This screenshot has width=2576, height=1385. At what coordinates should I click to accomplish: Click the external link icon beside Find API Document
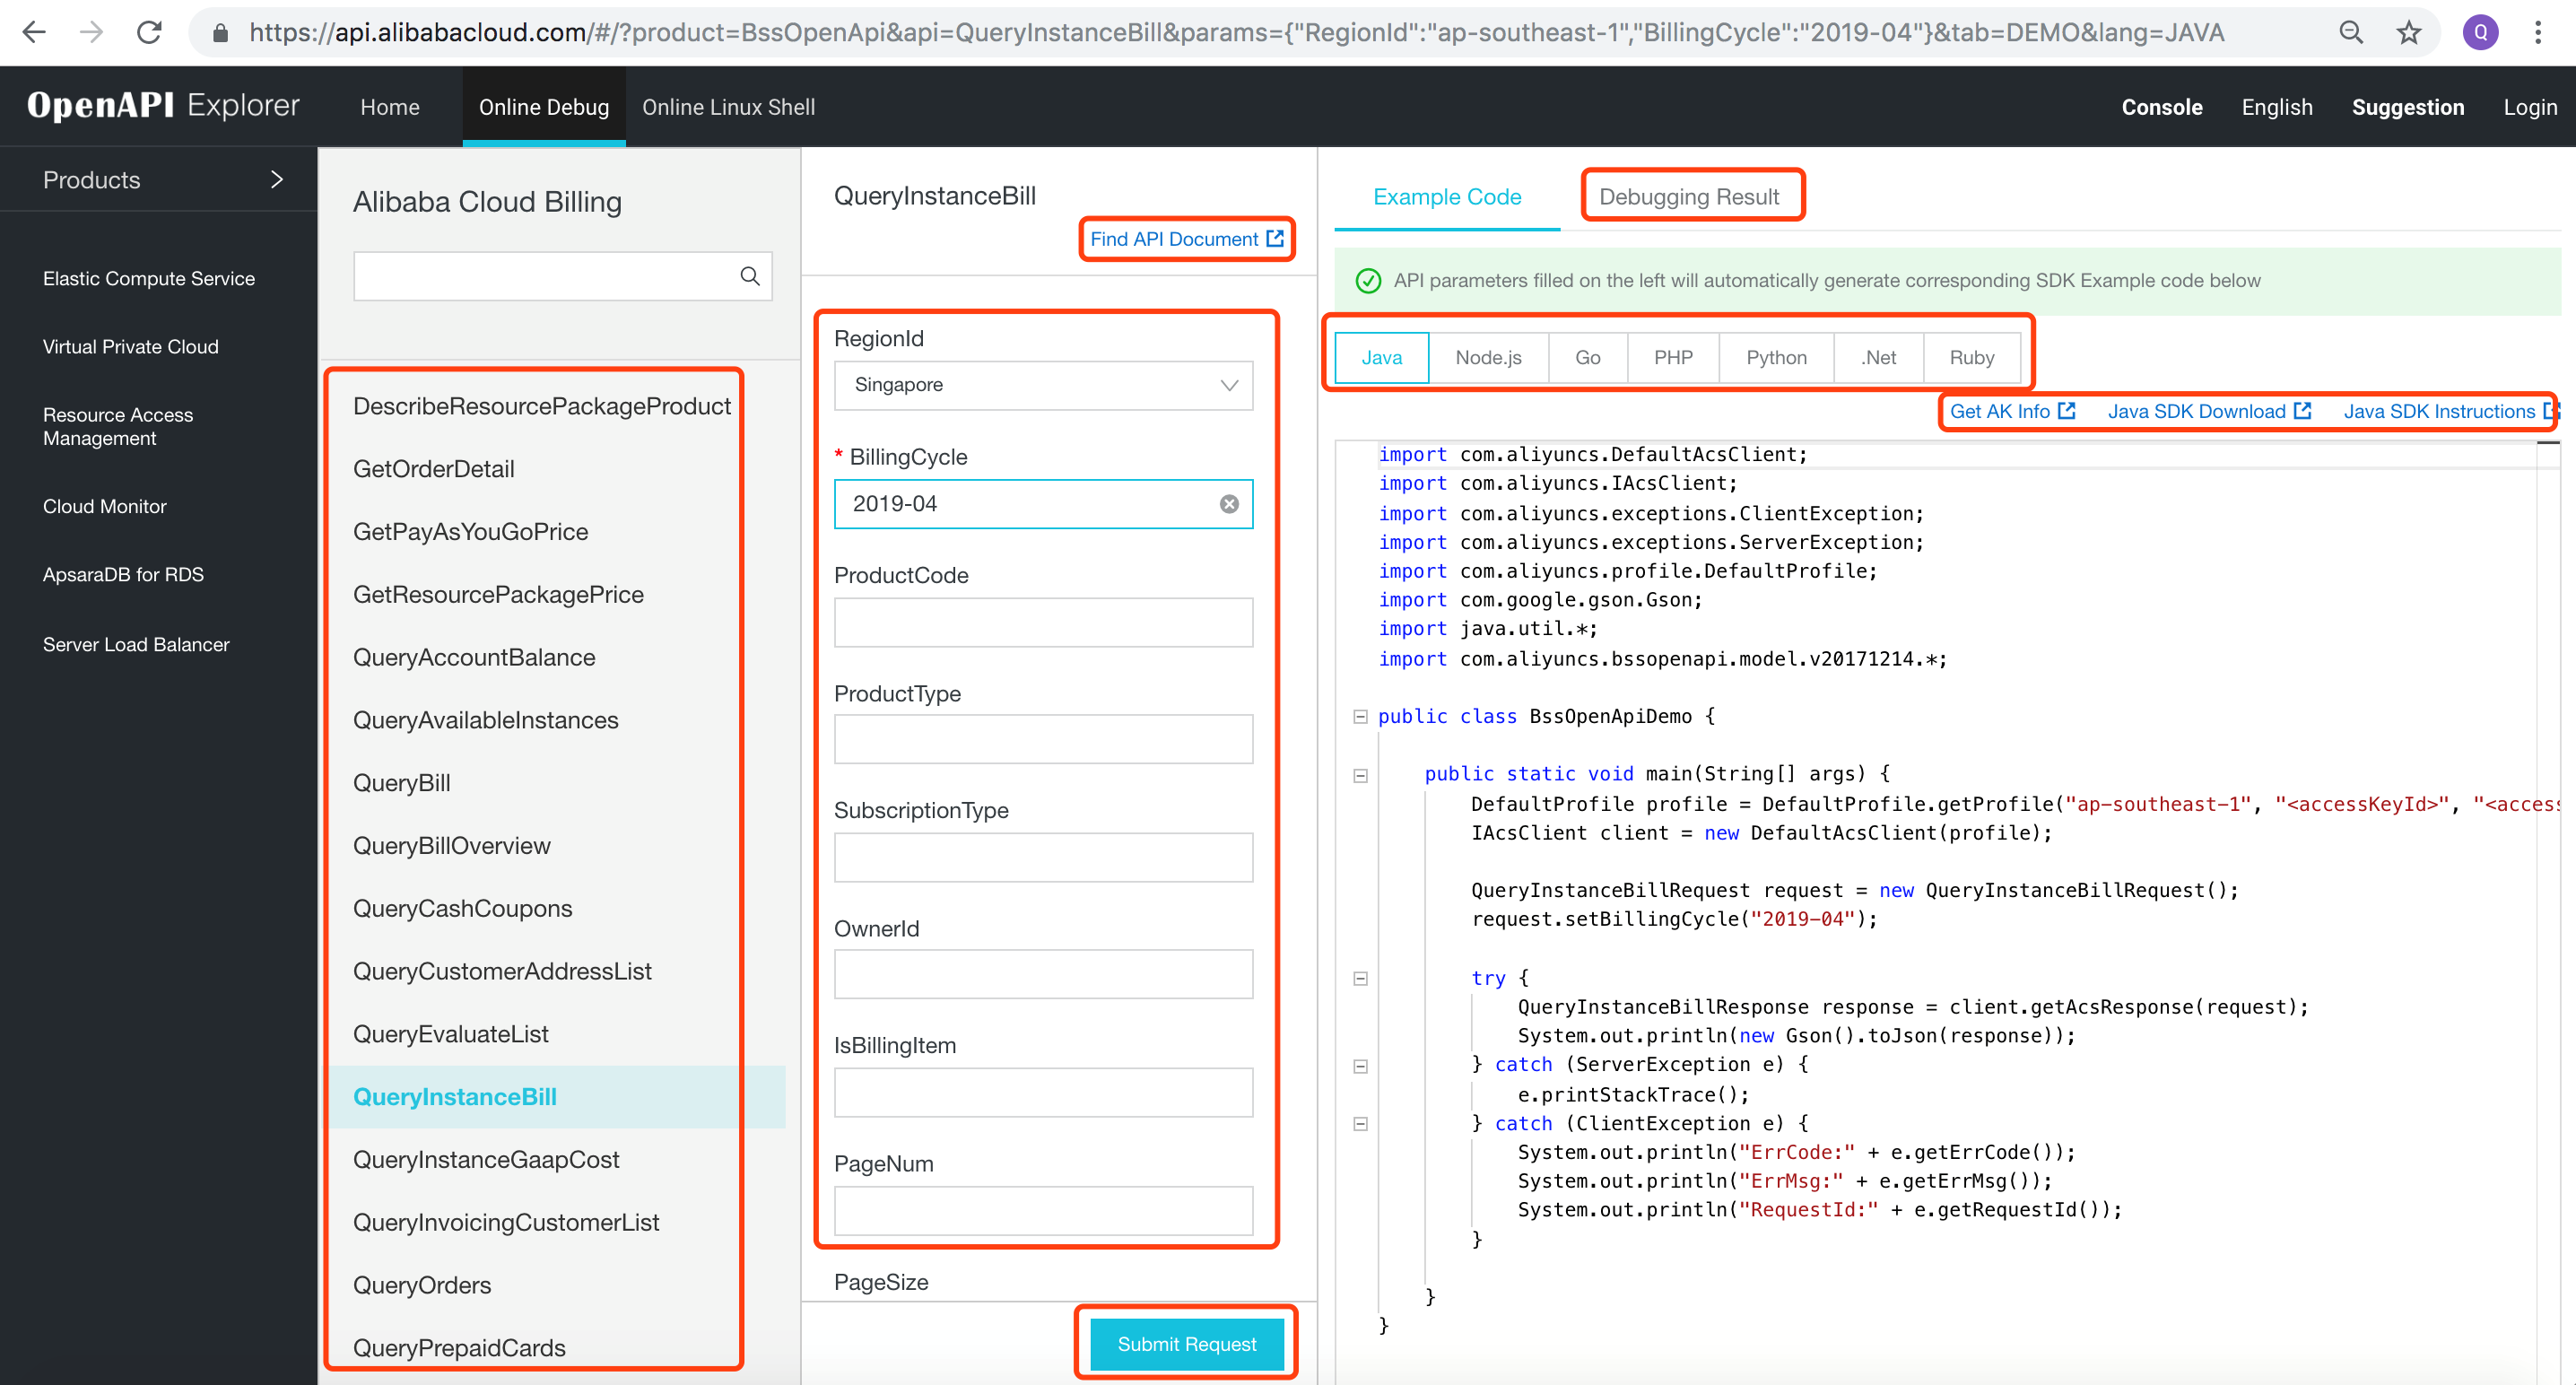tap(1275, 239)
